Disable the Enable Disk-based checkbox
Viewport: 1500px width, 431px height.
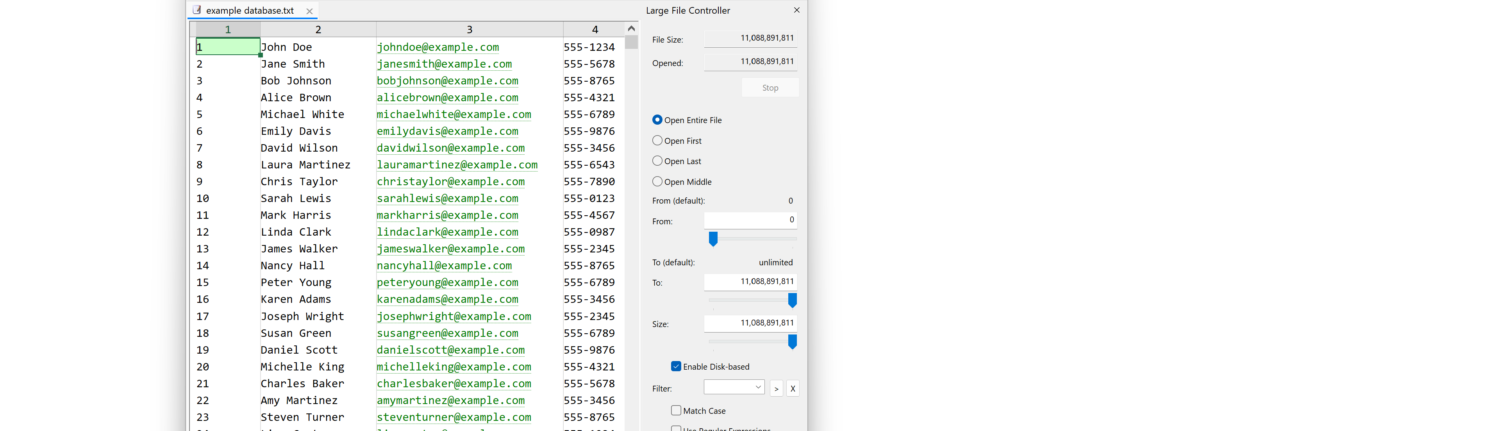[x=676, y=367]
